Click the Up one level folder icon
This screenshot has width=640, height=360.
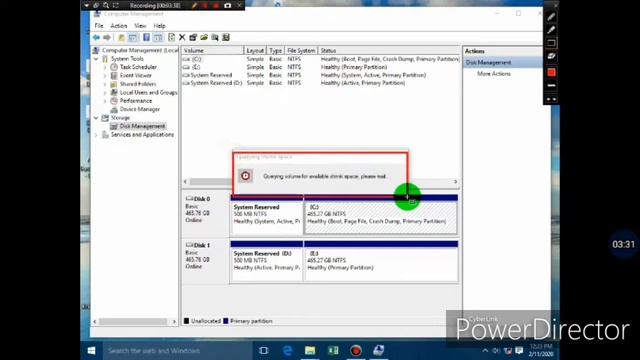point(121,38)
